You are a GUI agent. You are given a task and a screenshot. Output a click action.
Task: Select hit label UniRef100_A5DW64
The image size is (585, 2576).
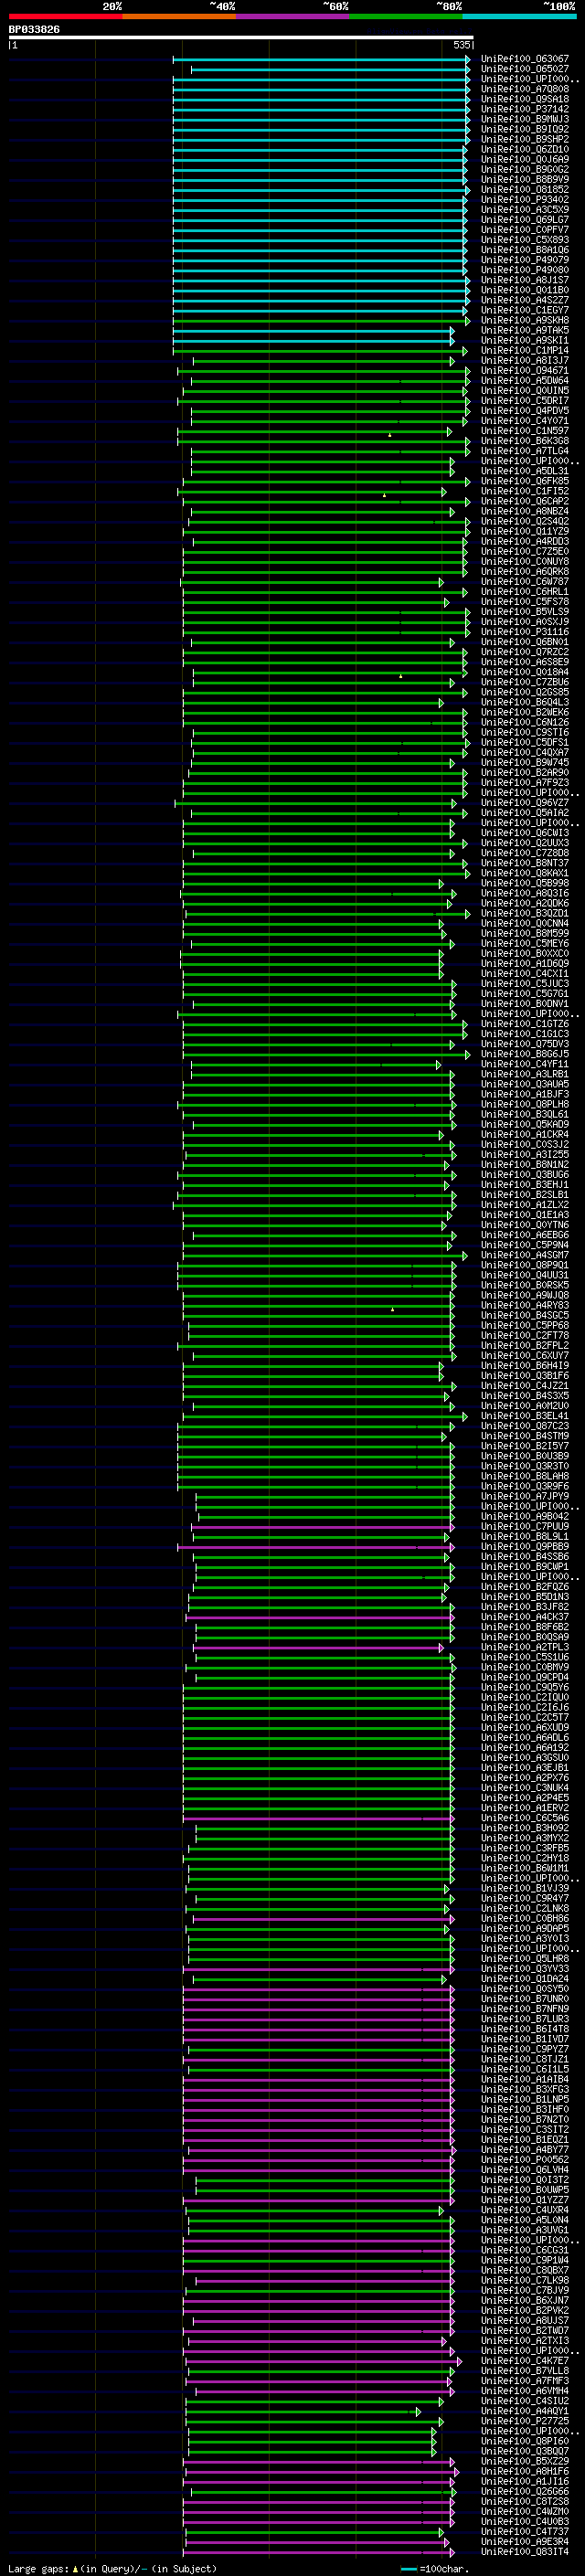pos(525,380)
